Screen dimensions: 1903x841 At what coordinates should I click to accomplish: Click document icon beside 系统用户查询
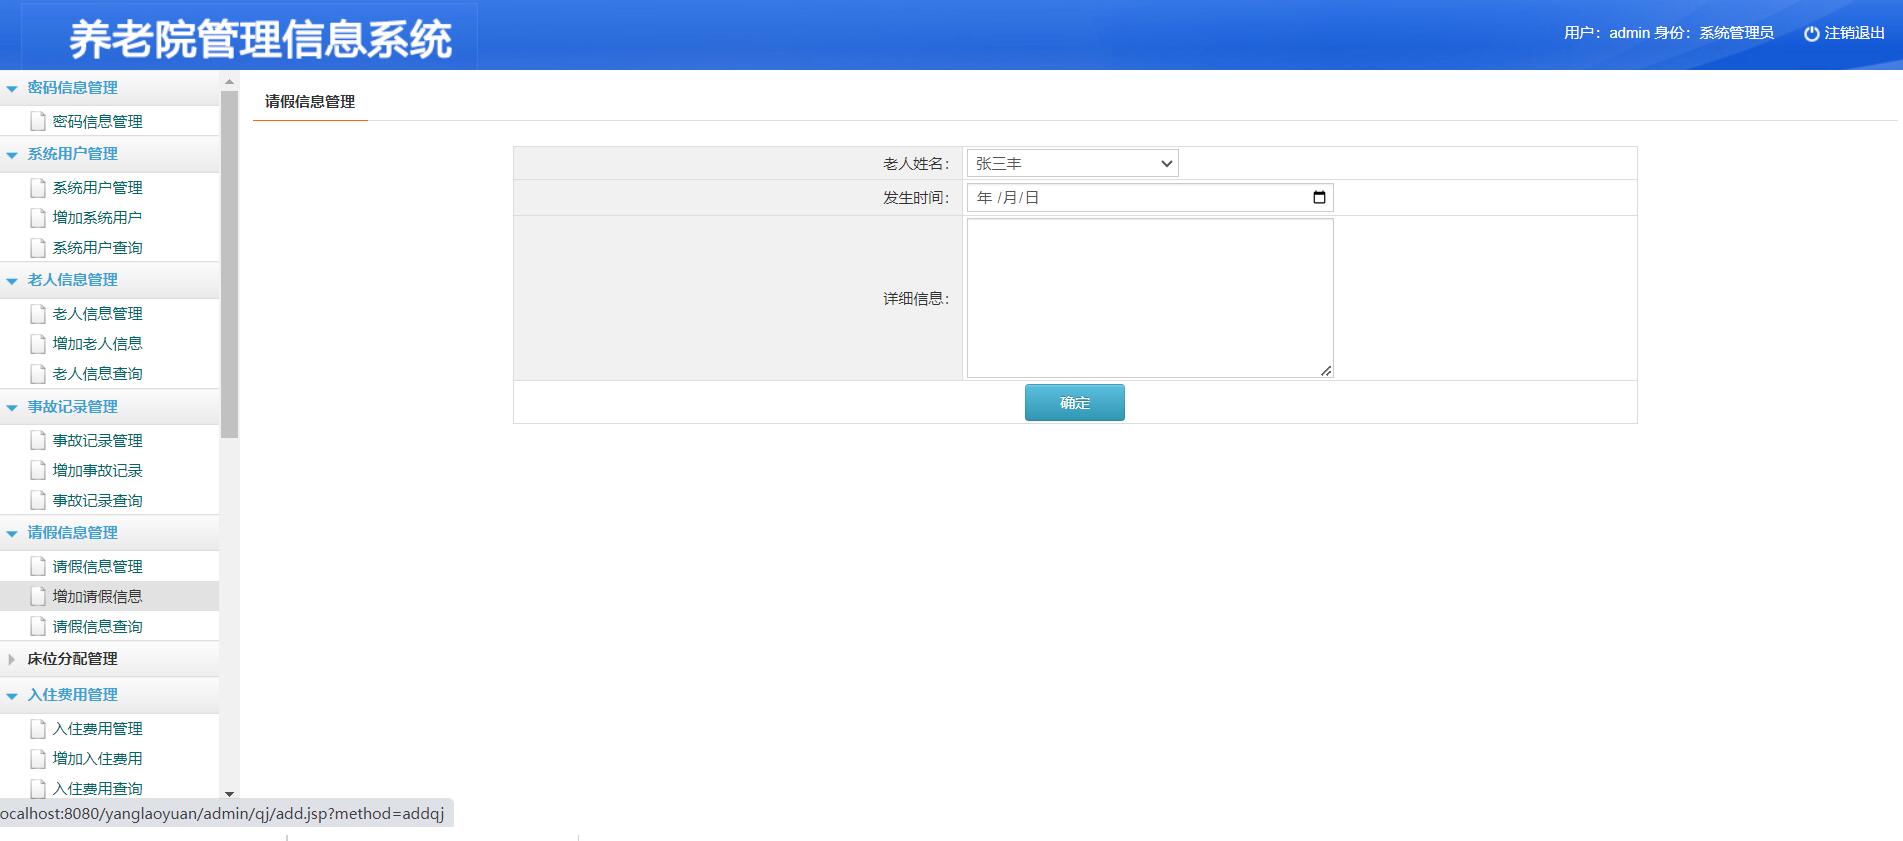pyautogui.click(x=38, y=248)
